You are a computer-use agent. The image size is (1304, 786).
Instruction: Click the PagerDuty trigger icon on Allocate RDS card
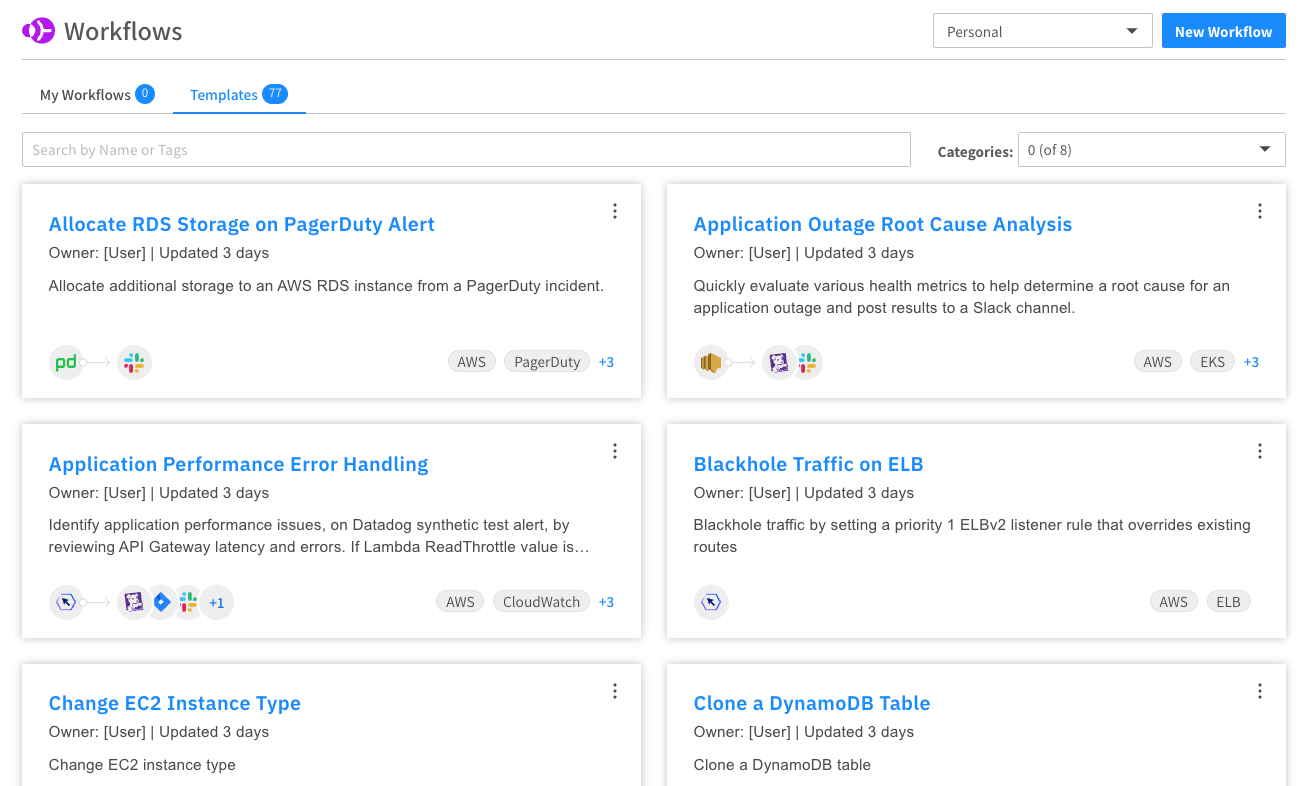(66, 362)
